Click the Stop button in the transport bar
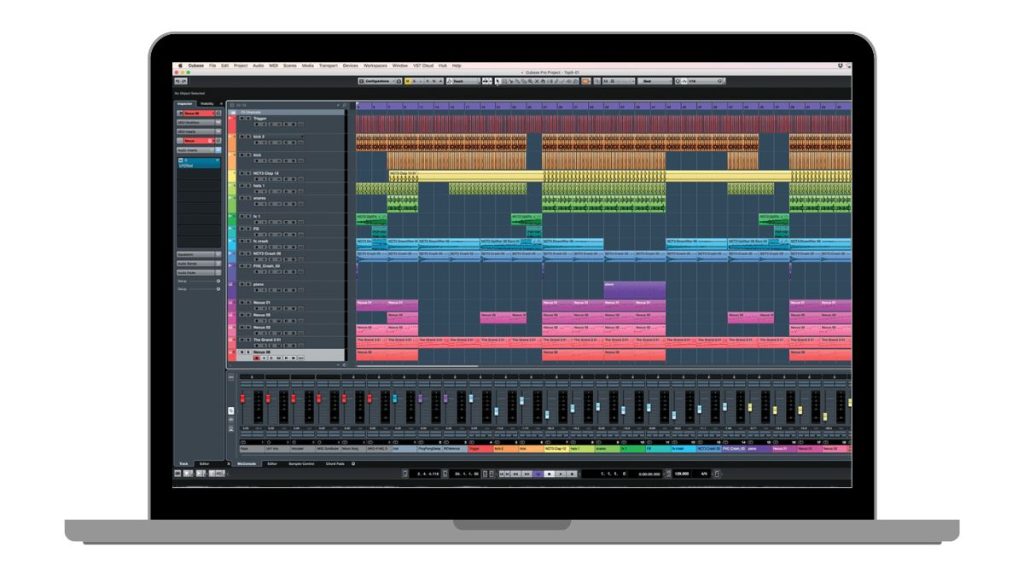The image size is (1024, 576). point(549,473)
